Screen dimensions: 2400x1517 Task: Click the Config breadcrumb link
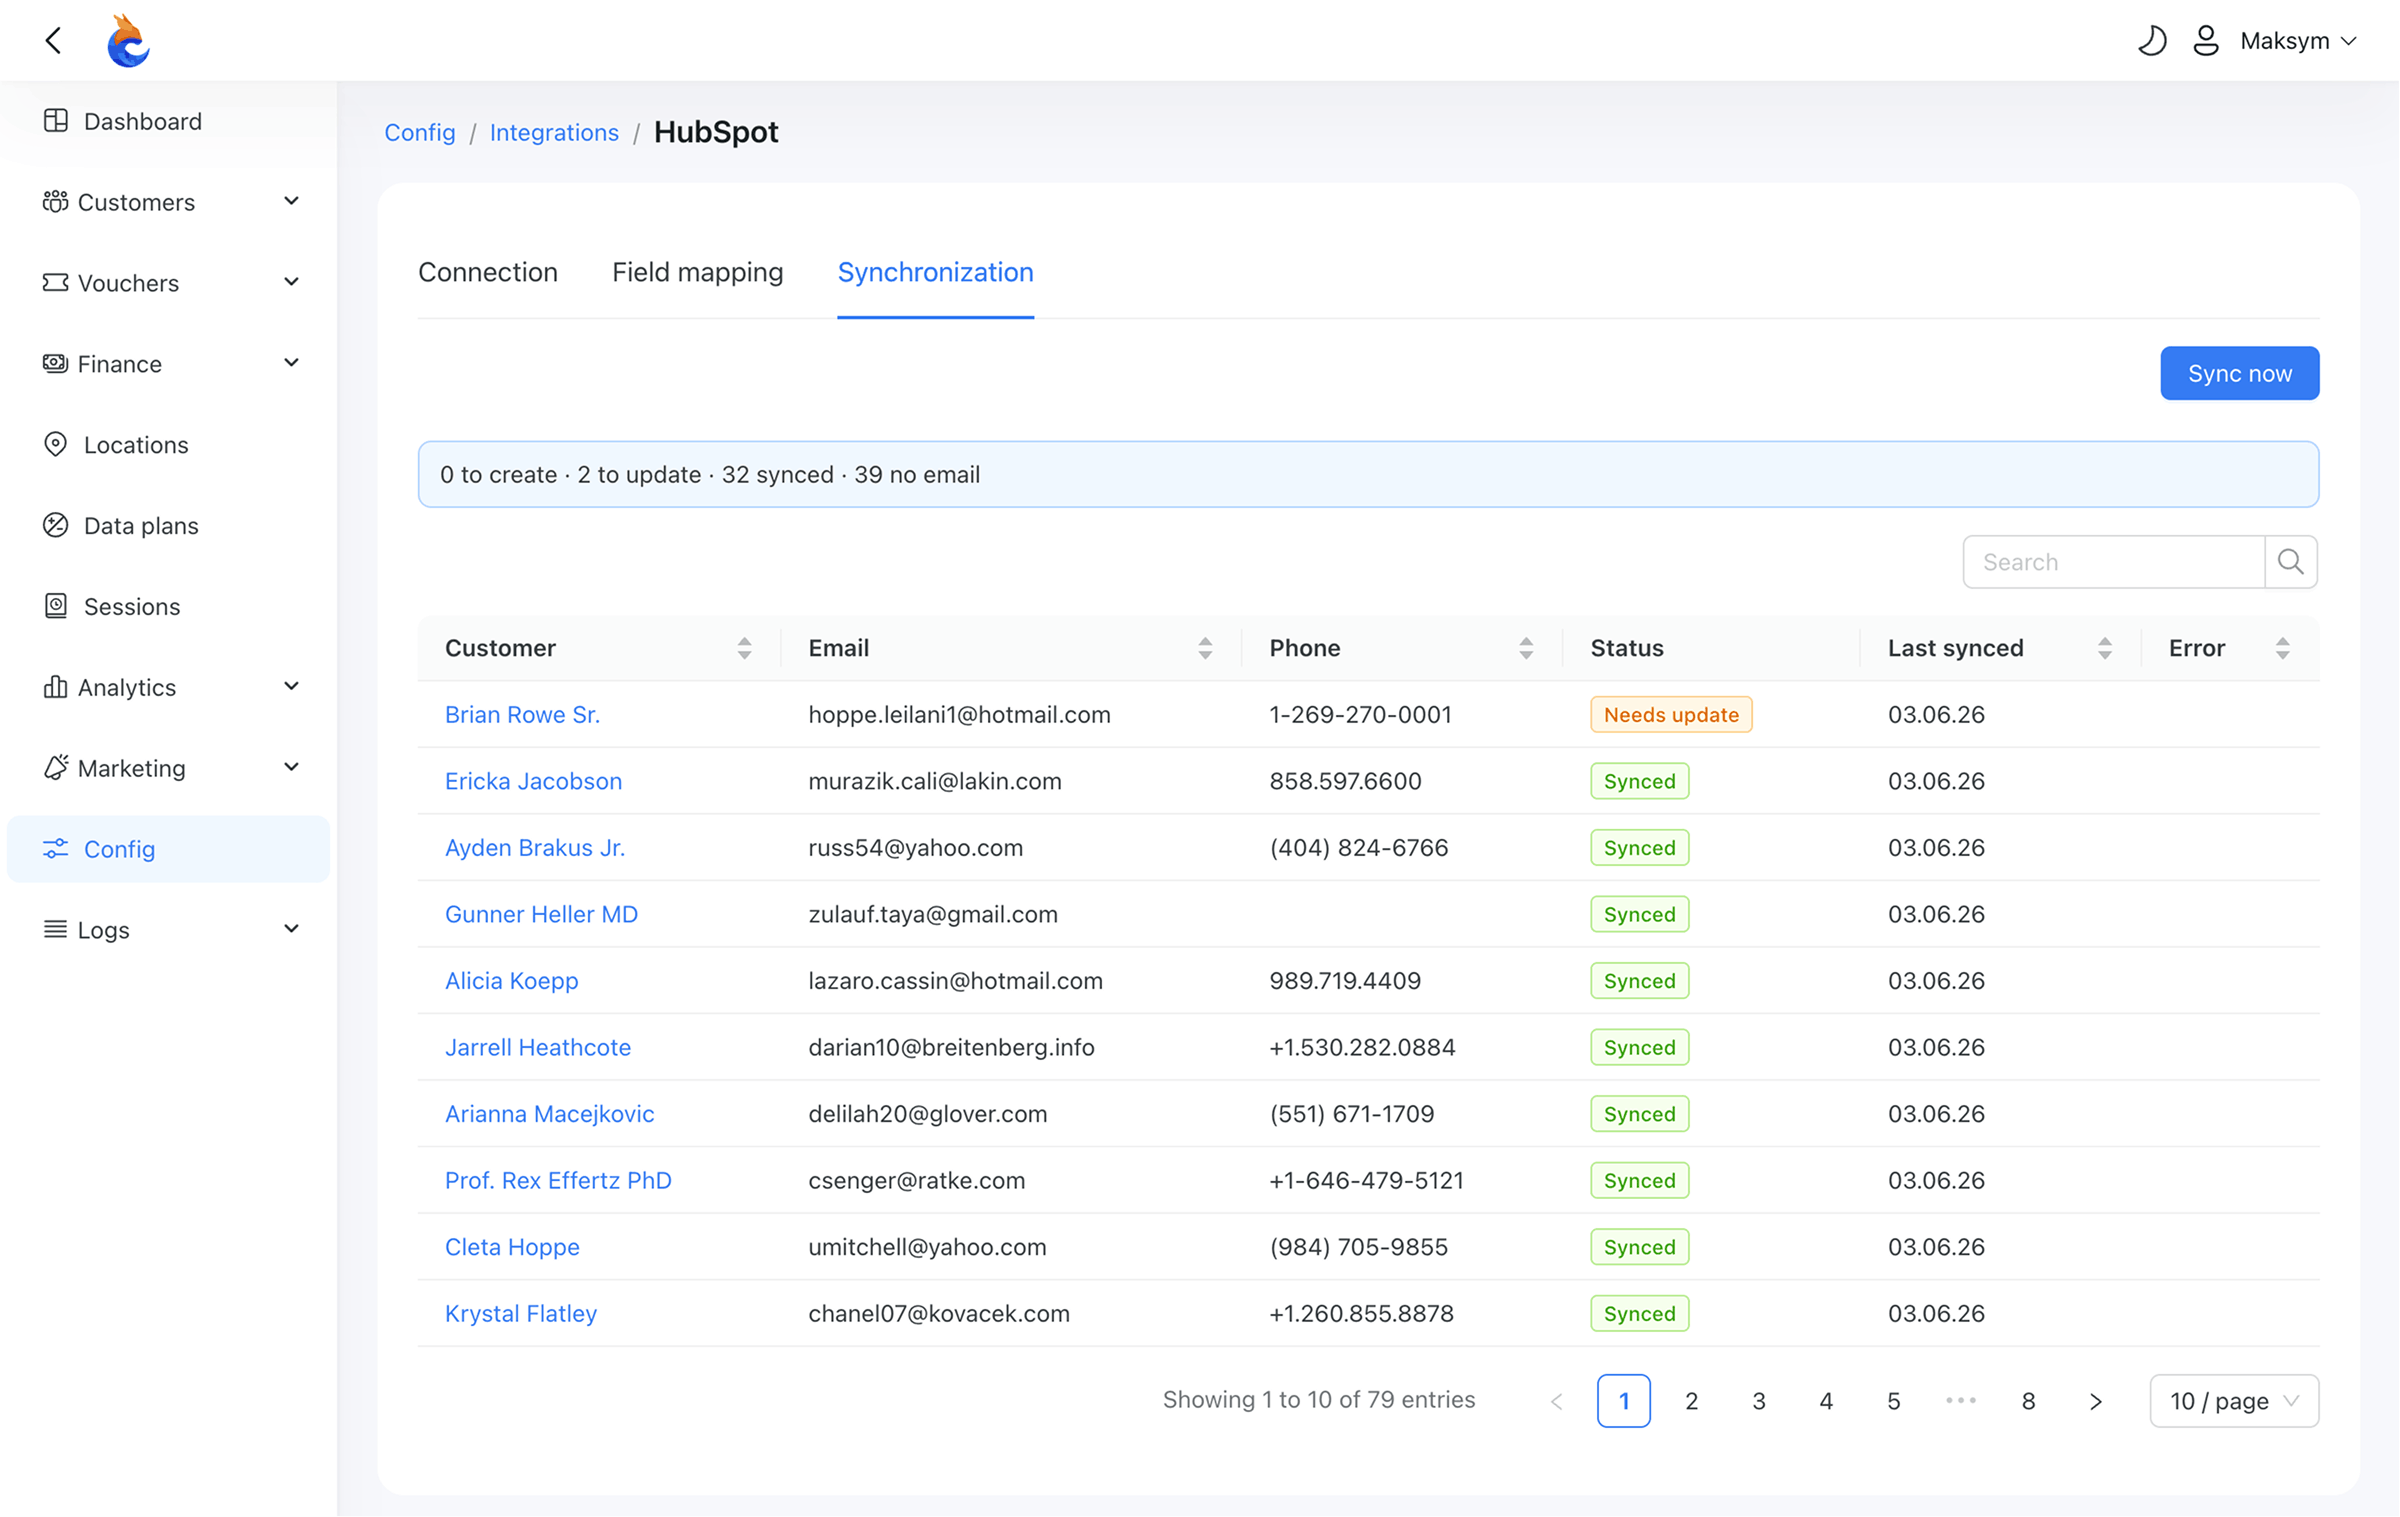point(420,133)
